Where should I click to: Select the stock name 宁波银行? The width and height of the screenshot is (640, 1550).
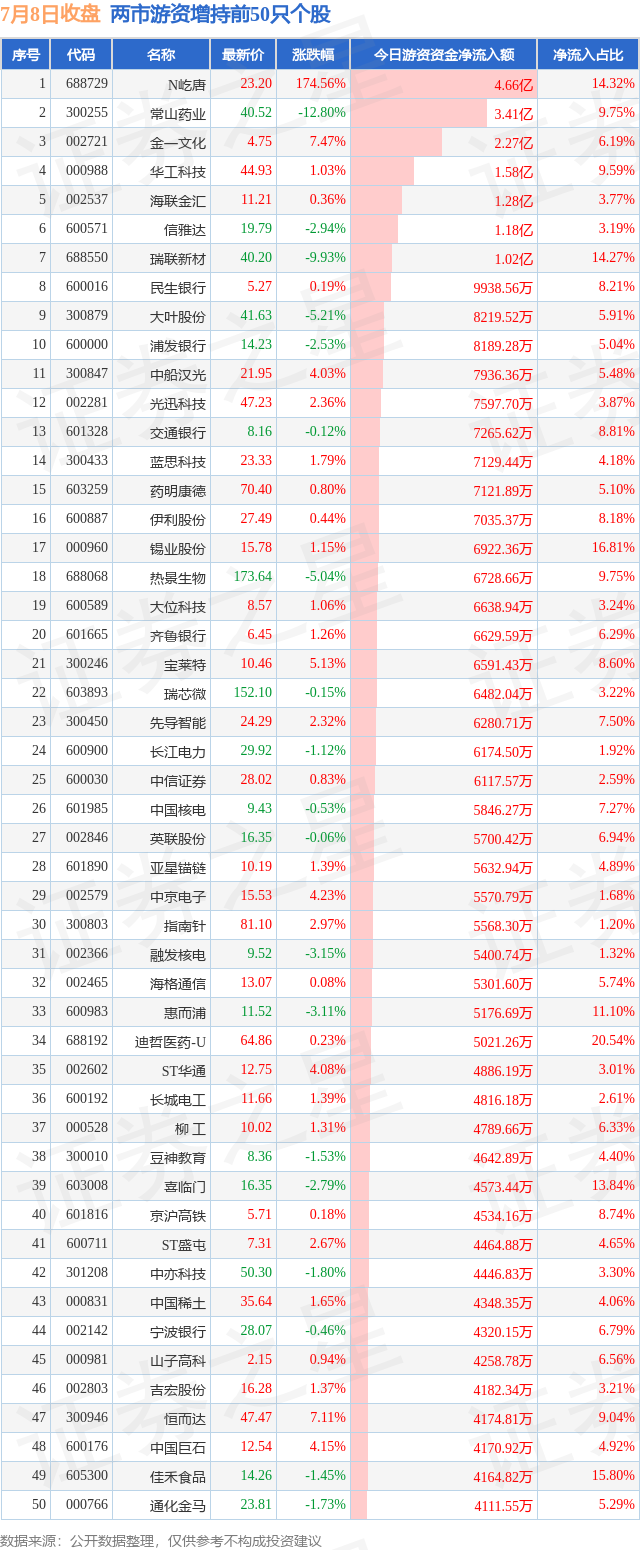[x=178, y=1331]
